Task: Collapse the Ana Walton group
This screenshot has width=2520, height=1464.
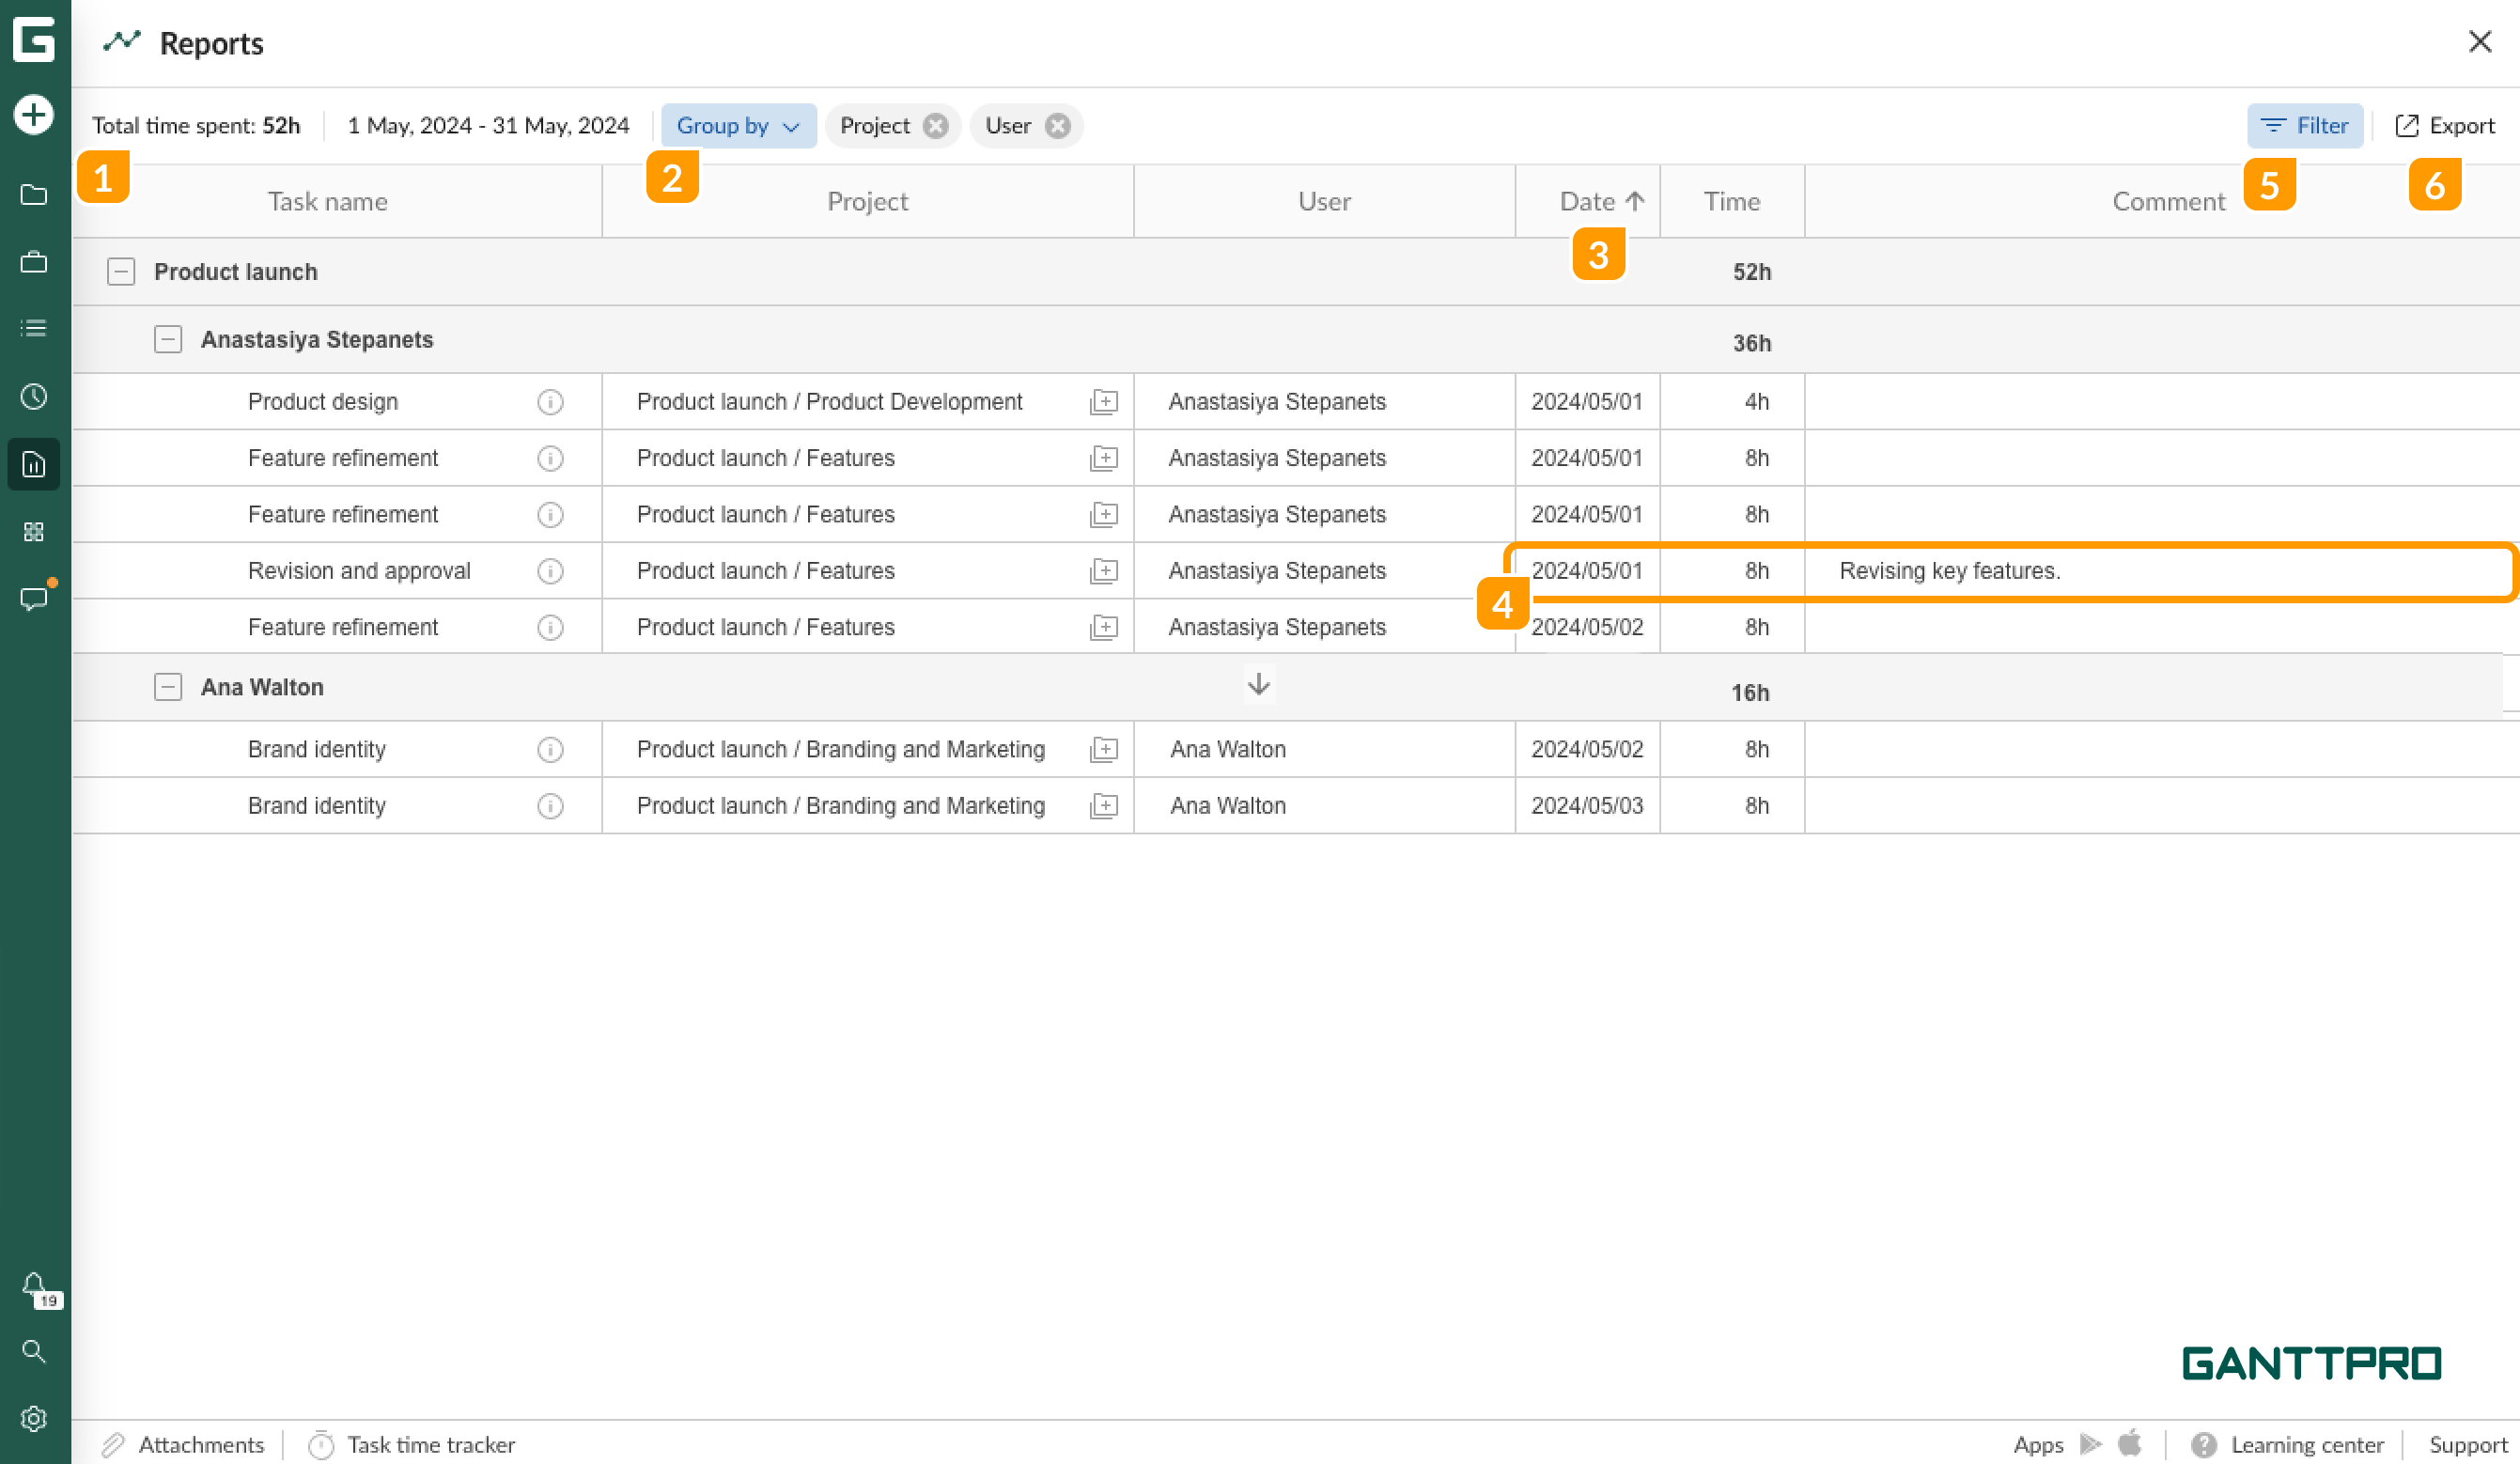Action: point(168,687)
